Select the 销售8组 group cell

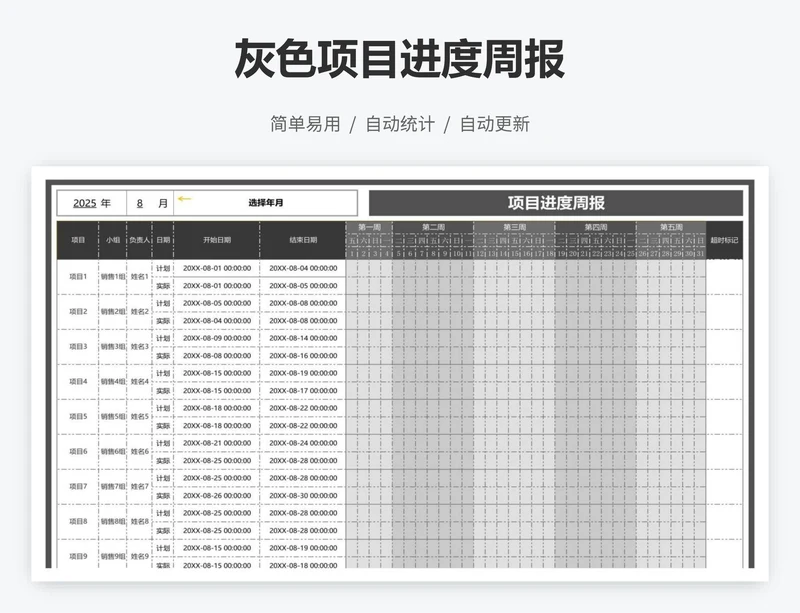pos(113,521)
